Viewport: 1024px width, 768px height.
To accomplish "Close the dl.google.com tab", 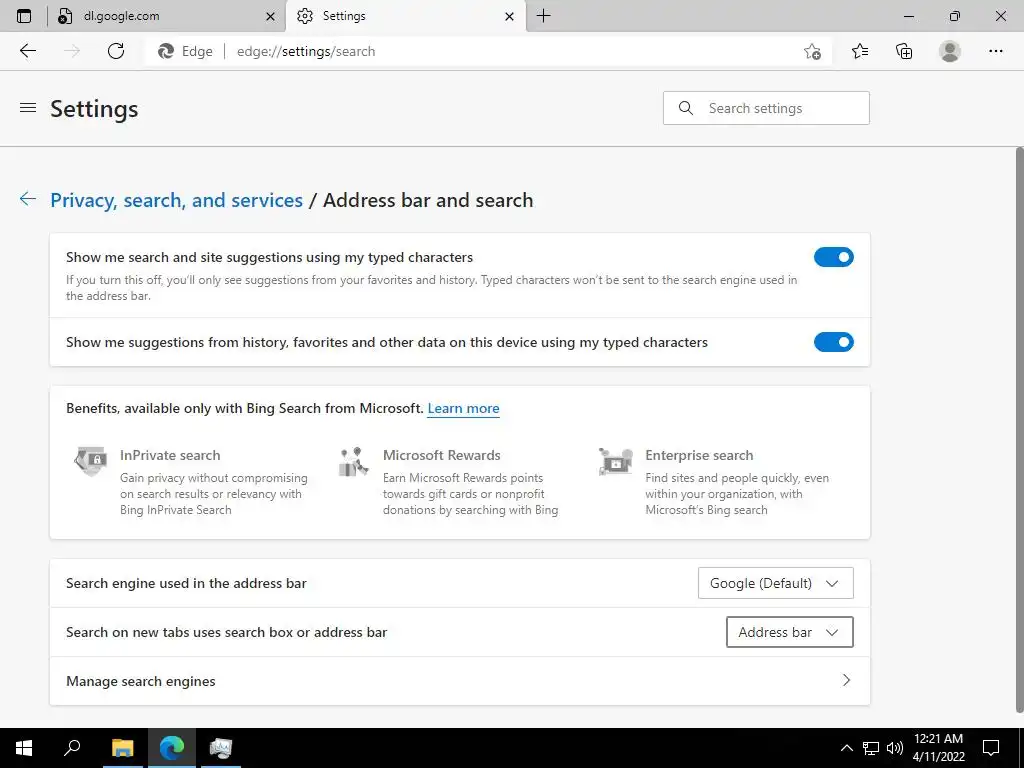I will point(270,16).
